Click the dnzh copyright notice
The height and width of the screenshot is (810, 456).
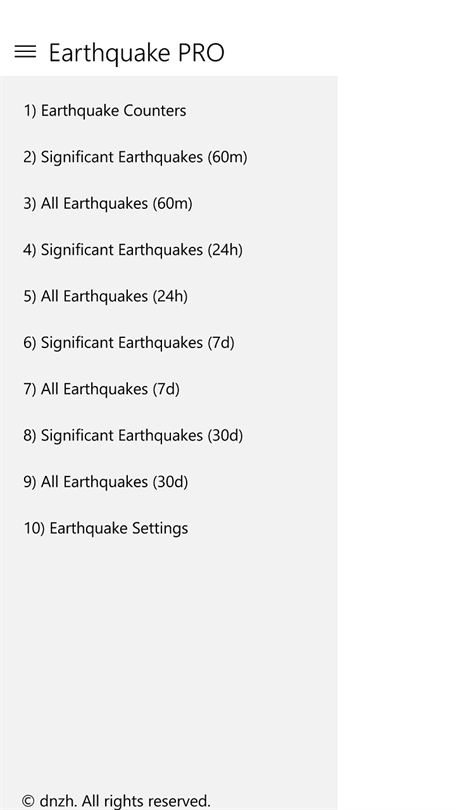[x=116, y=801]
